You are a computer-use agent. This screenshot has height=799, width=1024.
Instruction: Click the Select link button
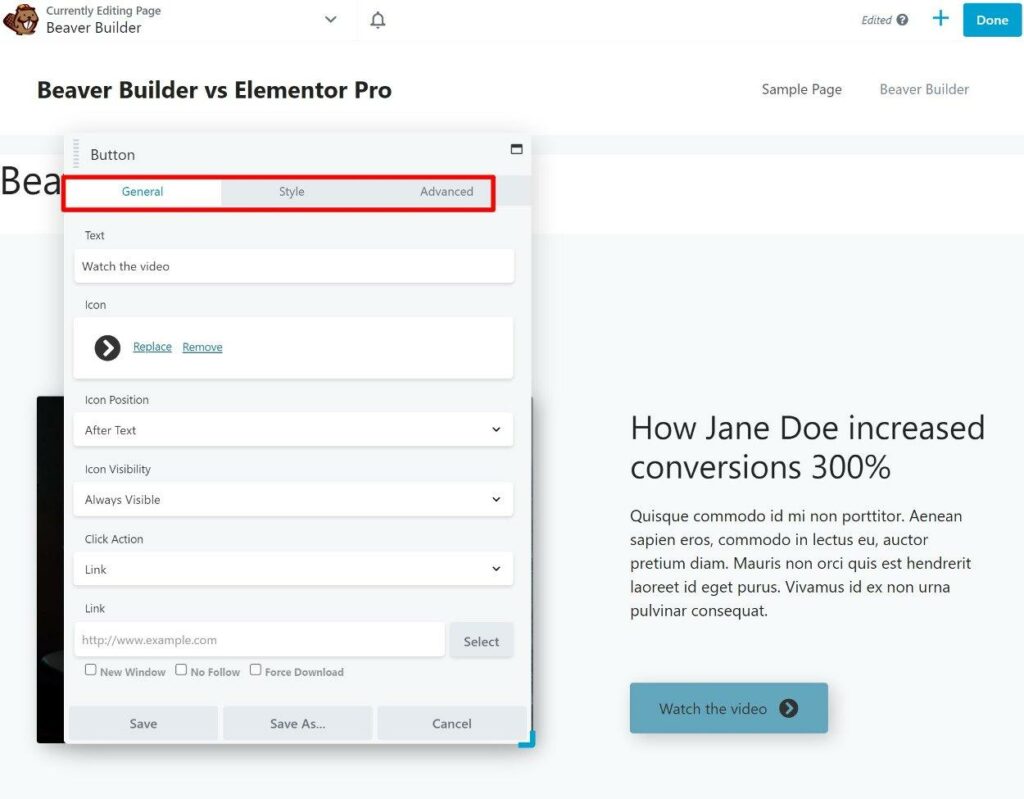tap(481, 641)
